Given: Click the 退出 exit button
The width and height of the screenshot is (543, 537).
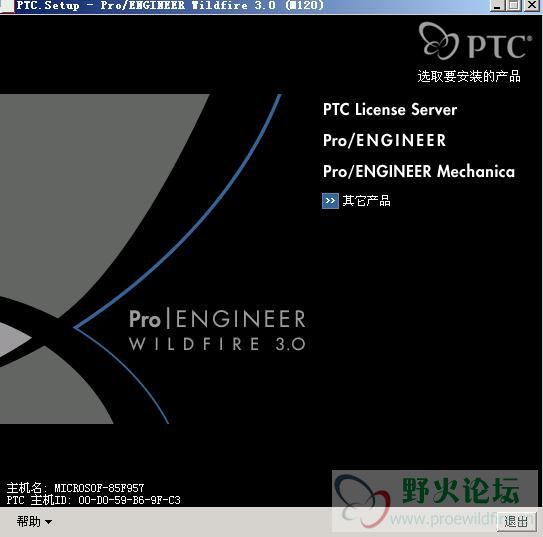Looking at the screenshot, I should [x=516, y=521].
